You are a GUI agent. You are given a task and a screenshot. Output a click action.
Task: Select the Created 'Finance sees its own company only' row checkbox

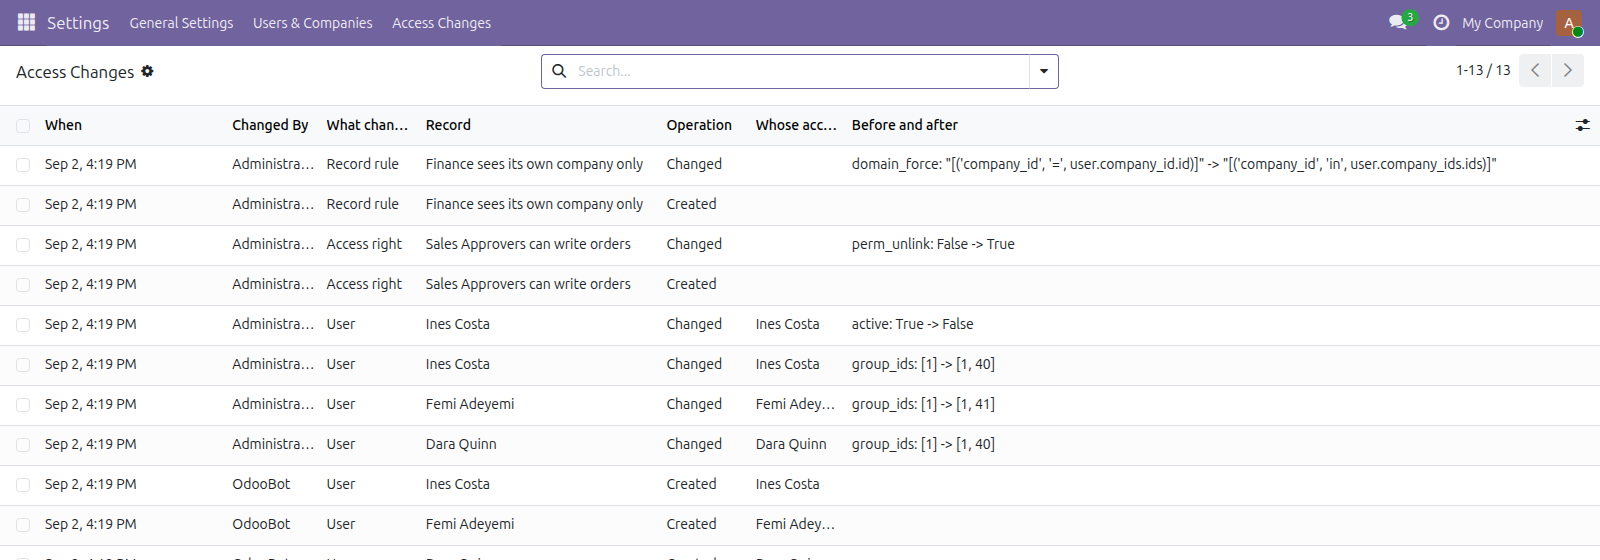(x=23, y=205)
